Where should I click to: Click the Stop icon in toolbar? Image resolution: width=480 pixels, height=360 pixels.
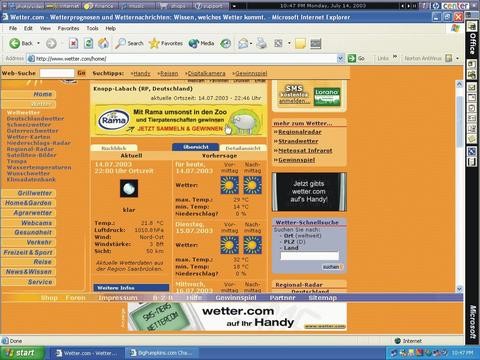73,43
